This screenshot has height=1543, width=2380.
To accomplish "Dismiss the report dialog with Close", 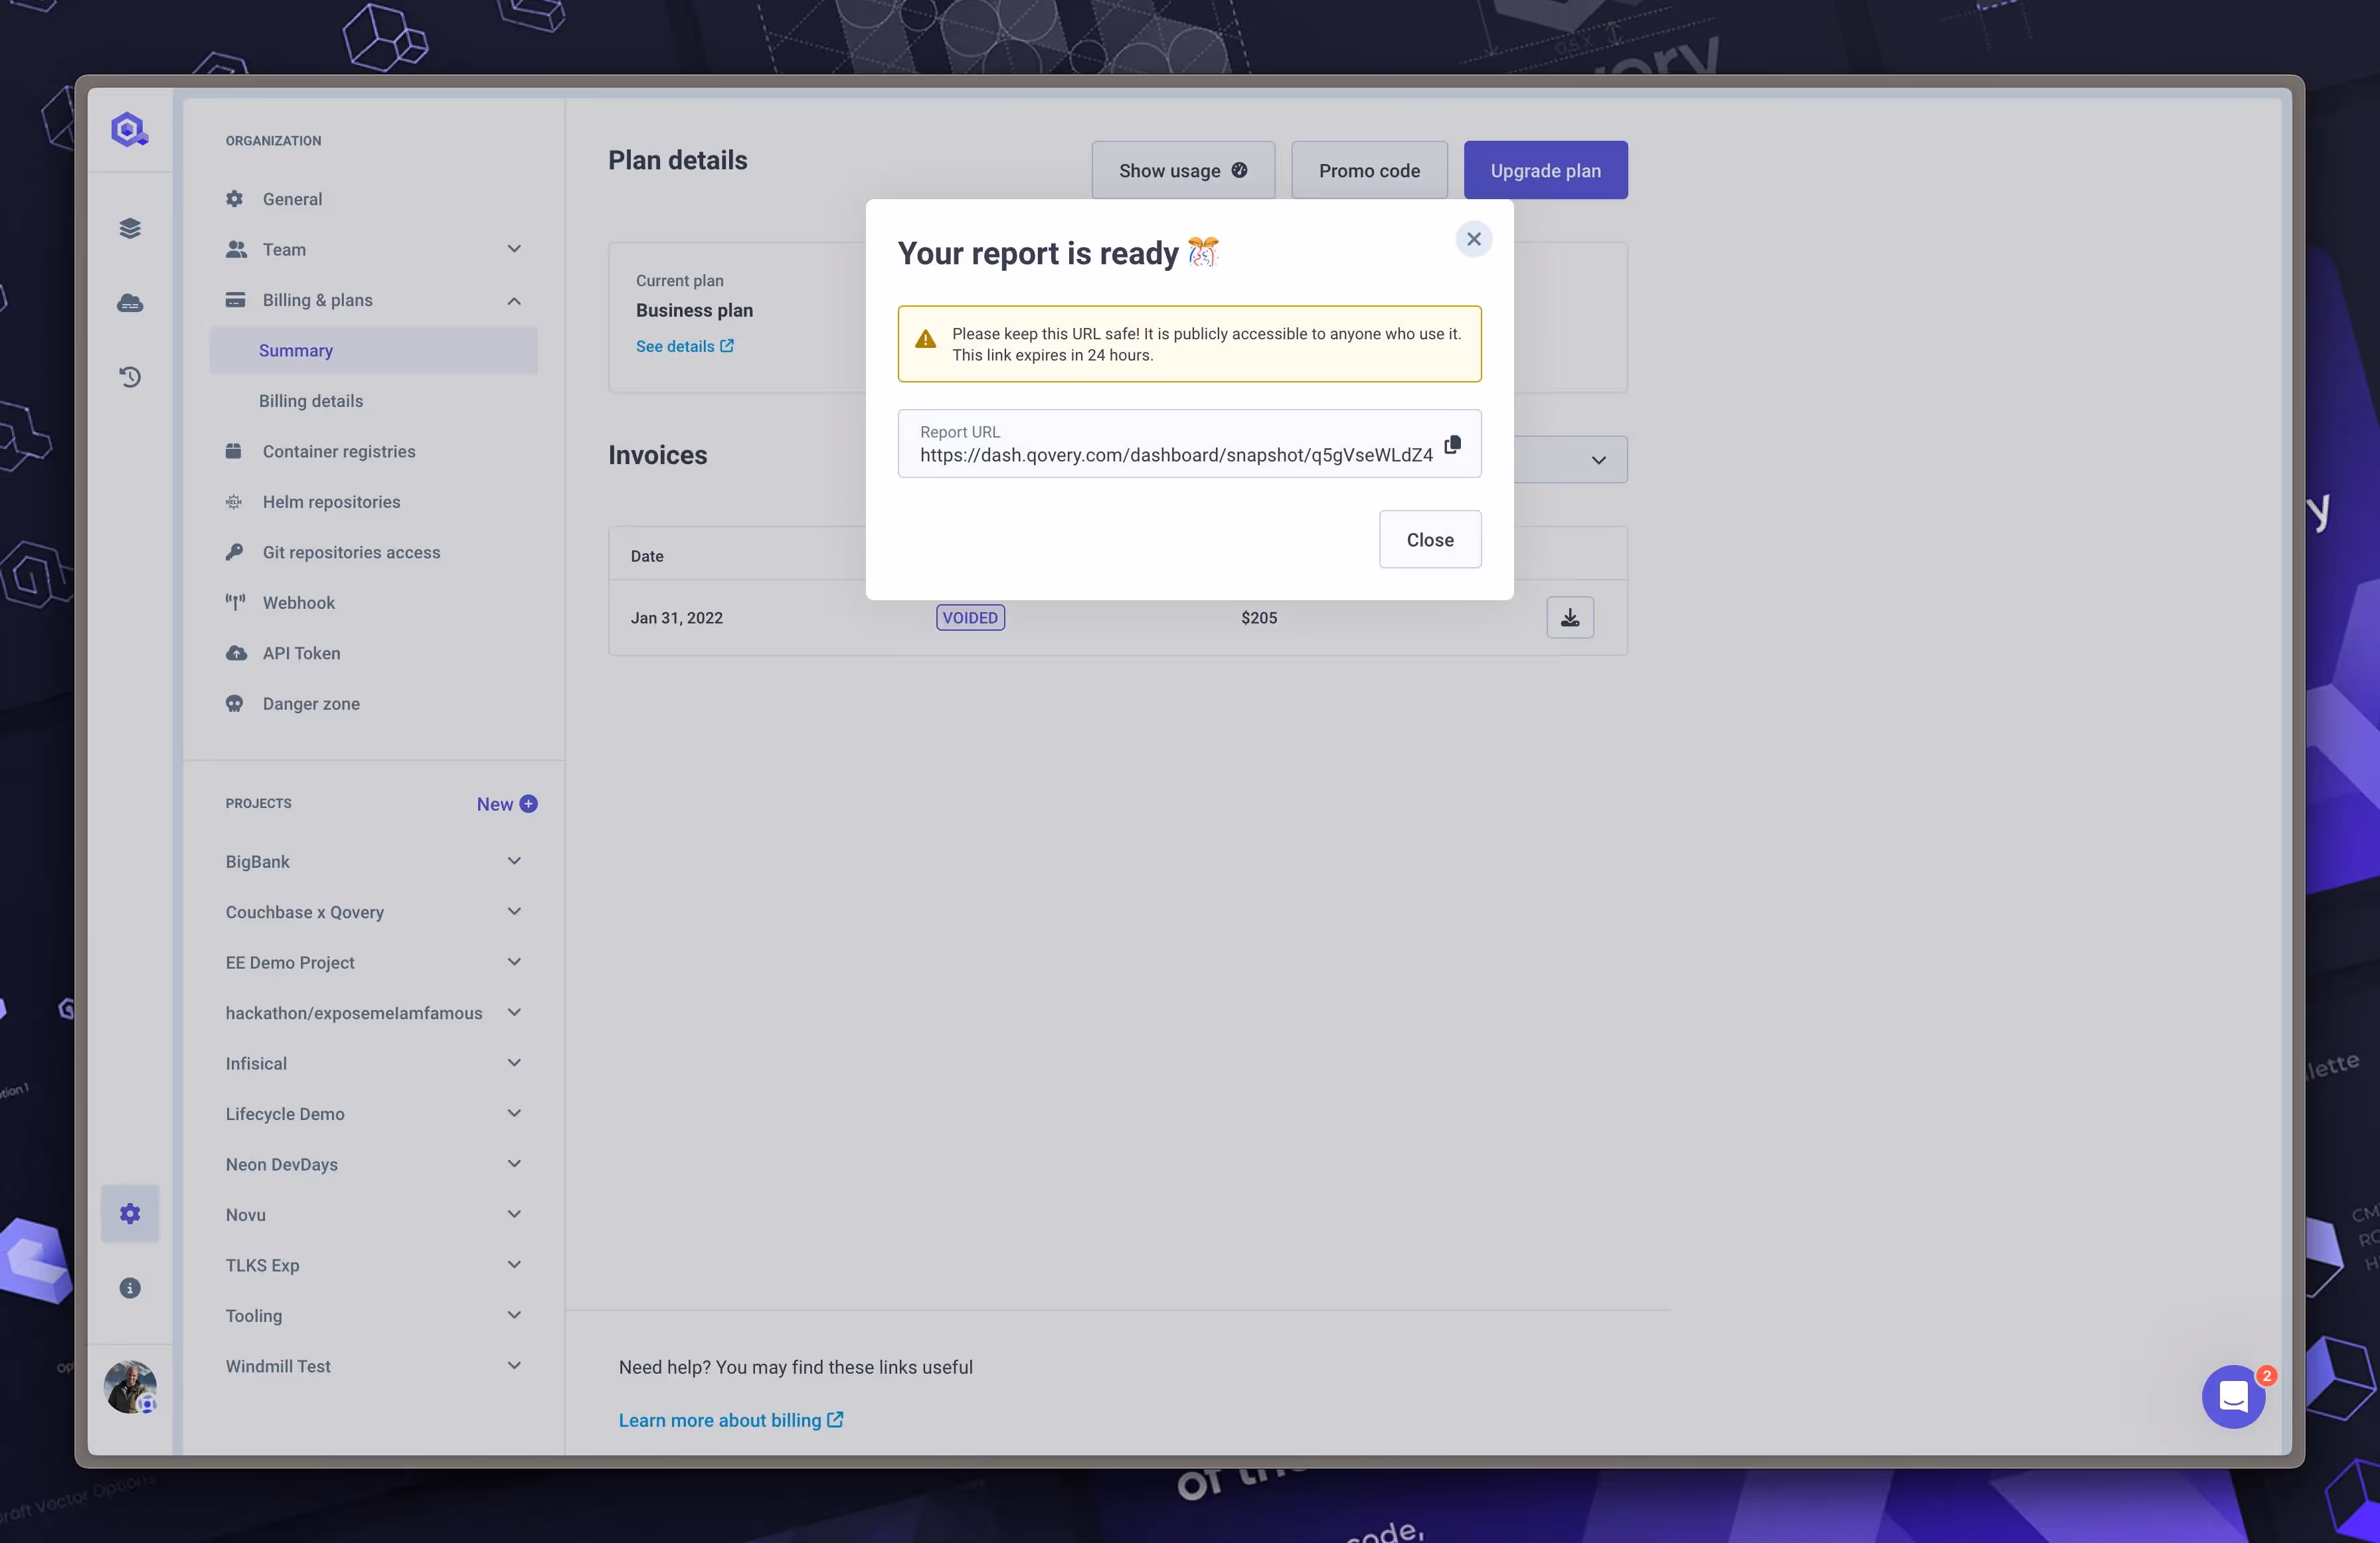I will [1429, 539].
